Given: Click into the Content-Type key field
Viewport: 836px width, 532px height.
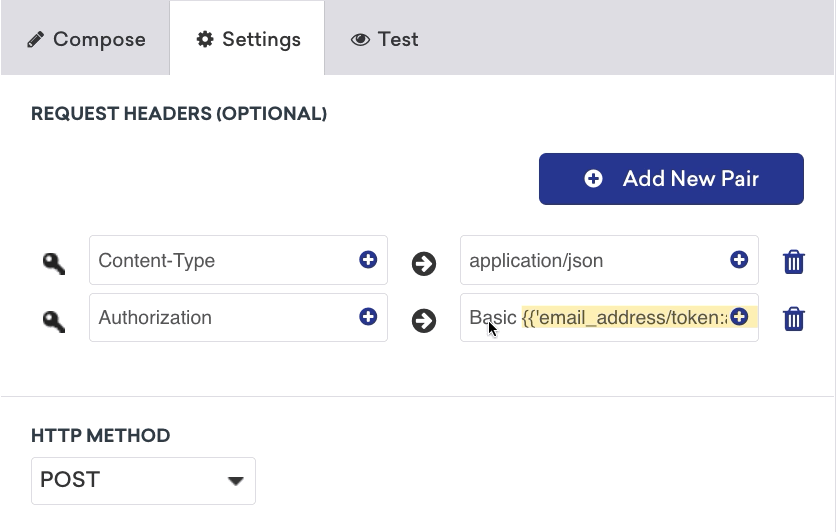Looking at the screenshot, I should coord(220,261).
